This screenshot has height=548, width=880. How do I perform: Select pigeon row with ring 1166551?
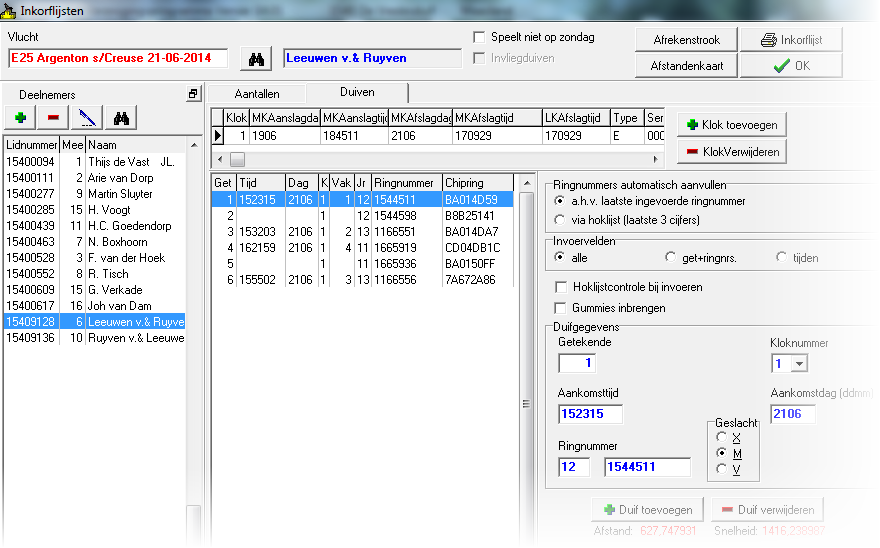[x=363, y=231]
